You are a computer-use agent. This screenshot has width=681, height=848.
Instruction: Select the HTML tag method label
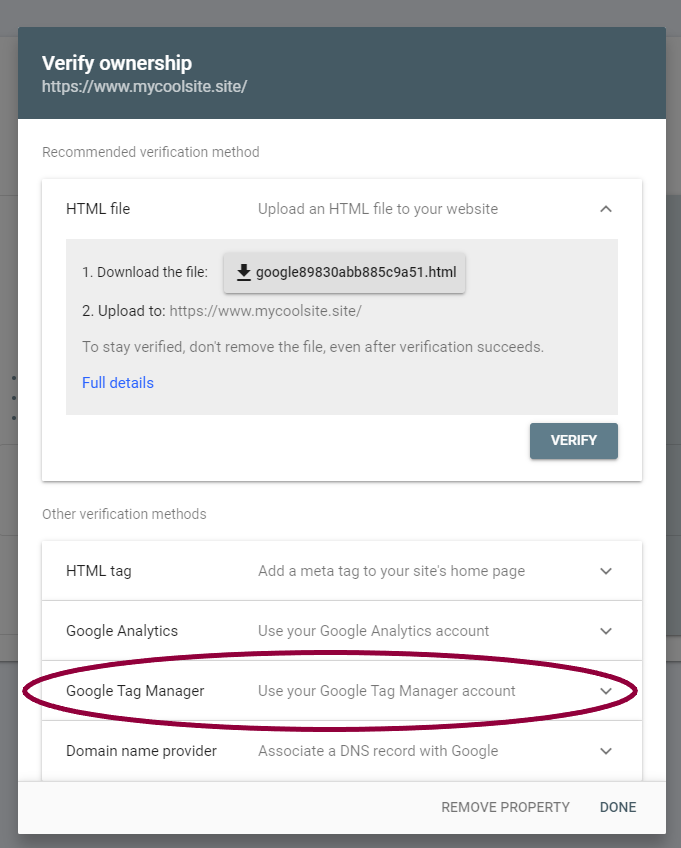98,571
